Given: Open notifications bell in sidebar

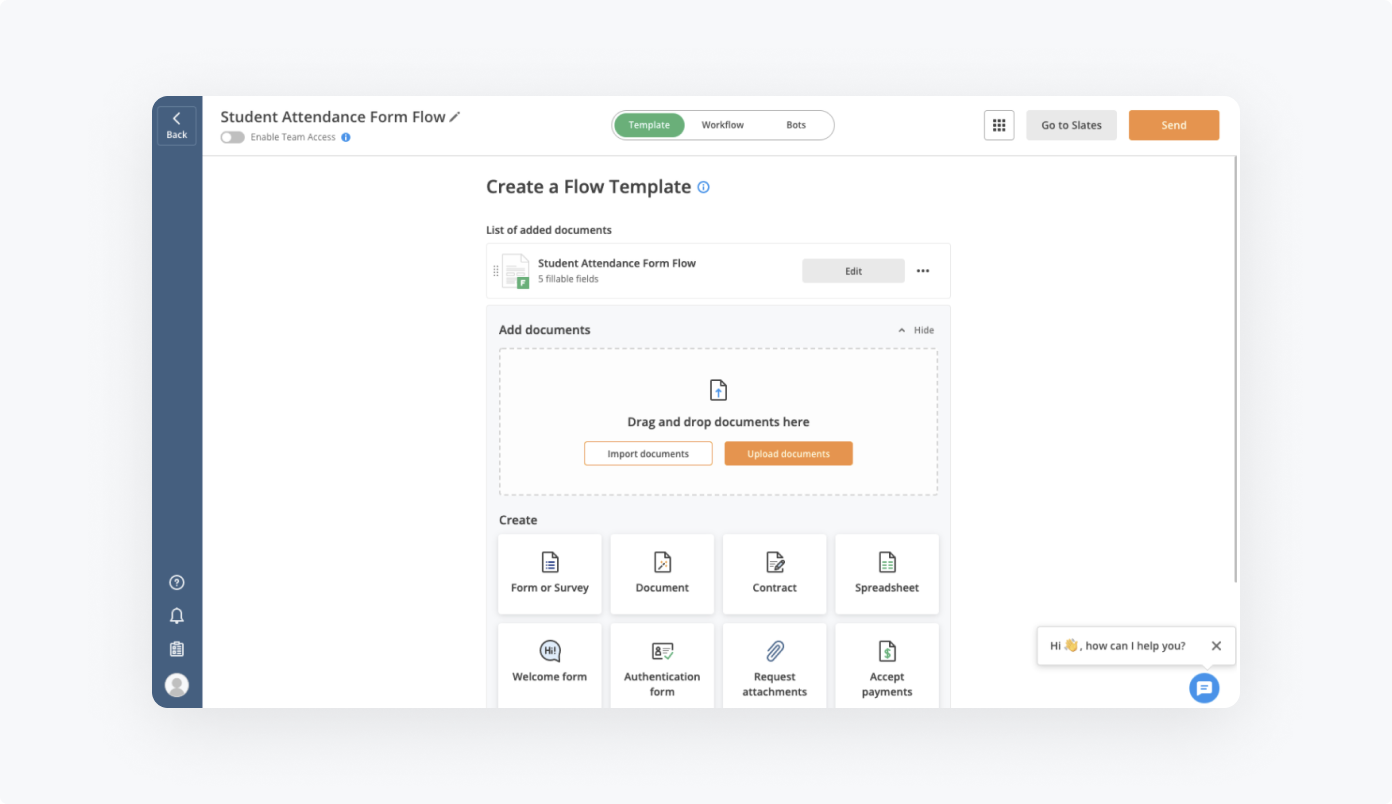Looking at the screenshot, I should pyautogui.click(x=177, y=616).
